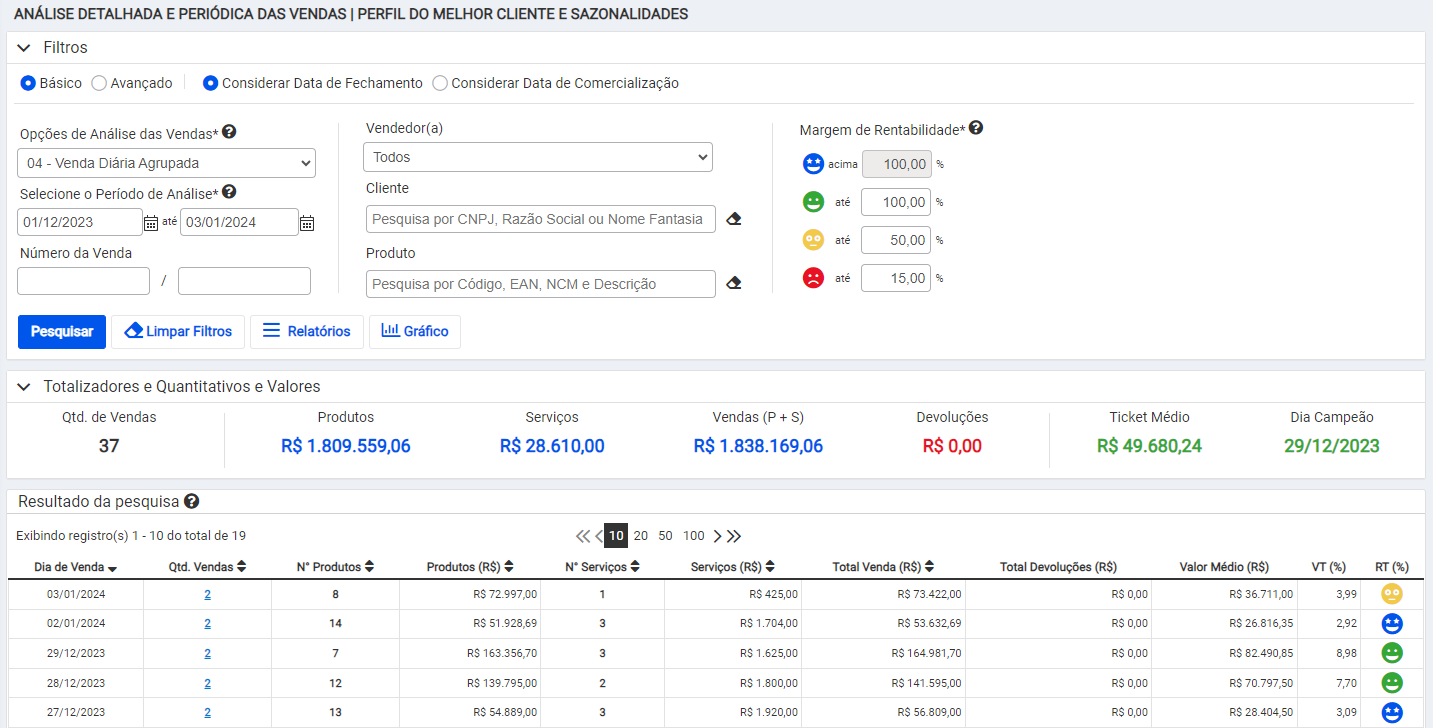Go to previous page of results
The height and width of the screenshot is (728, 1433).
599,536
